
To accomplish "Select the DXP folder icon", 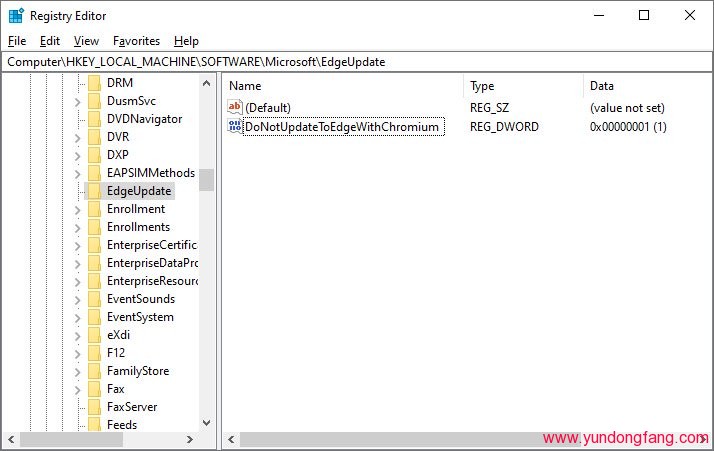I will [x=94, y=155].
